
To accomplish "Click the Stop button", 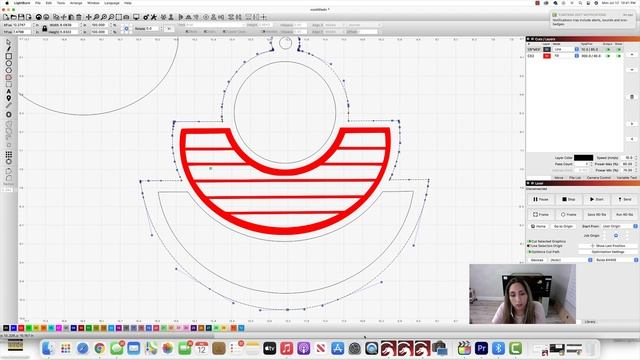I will (x=569, y=200).
